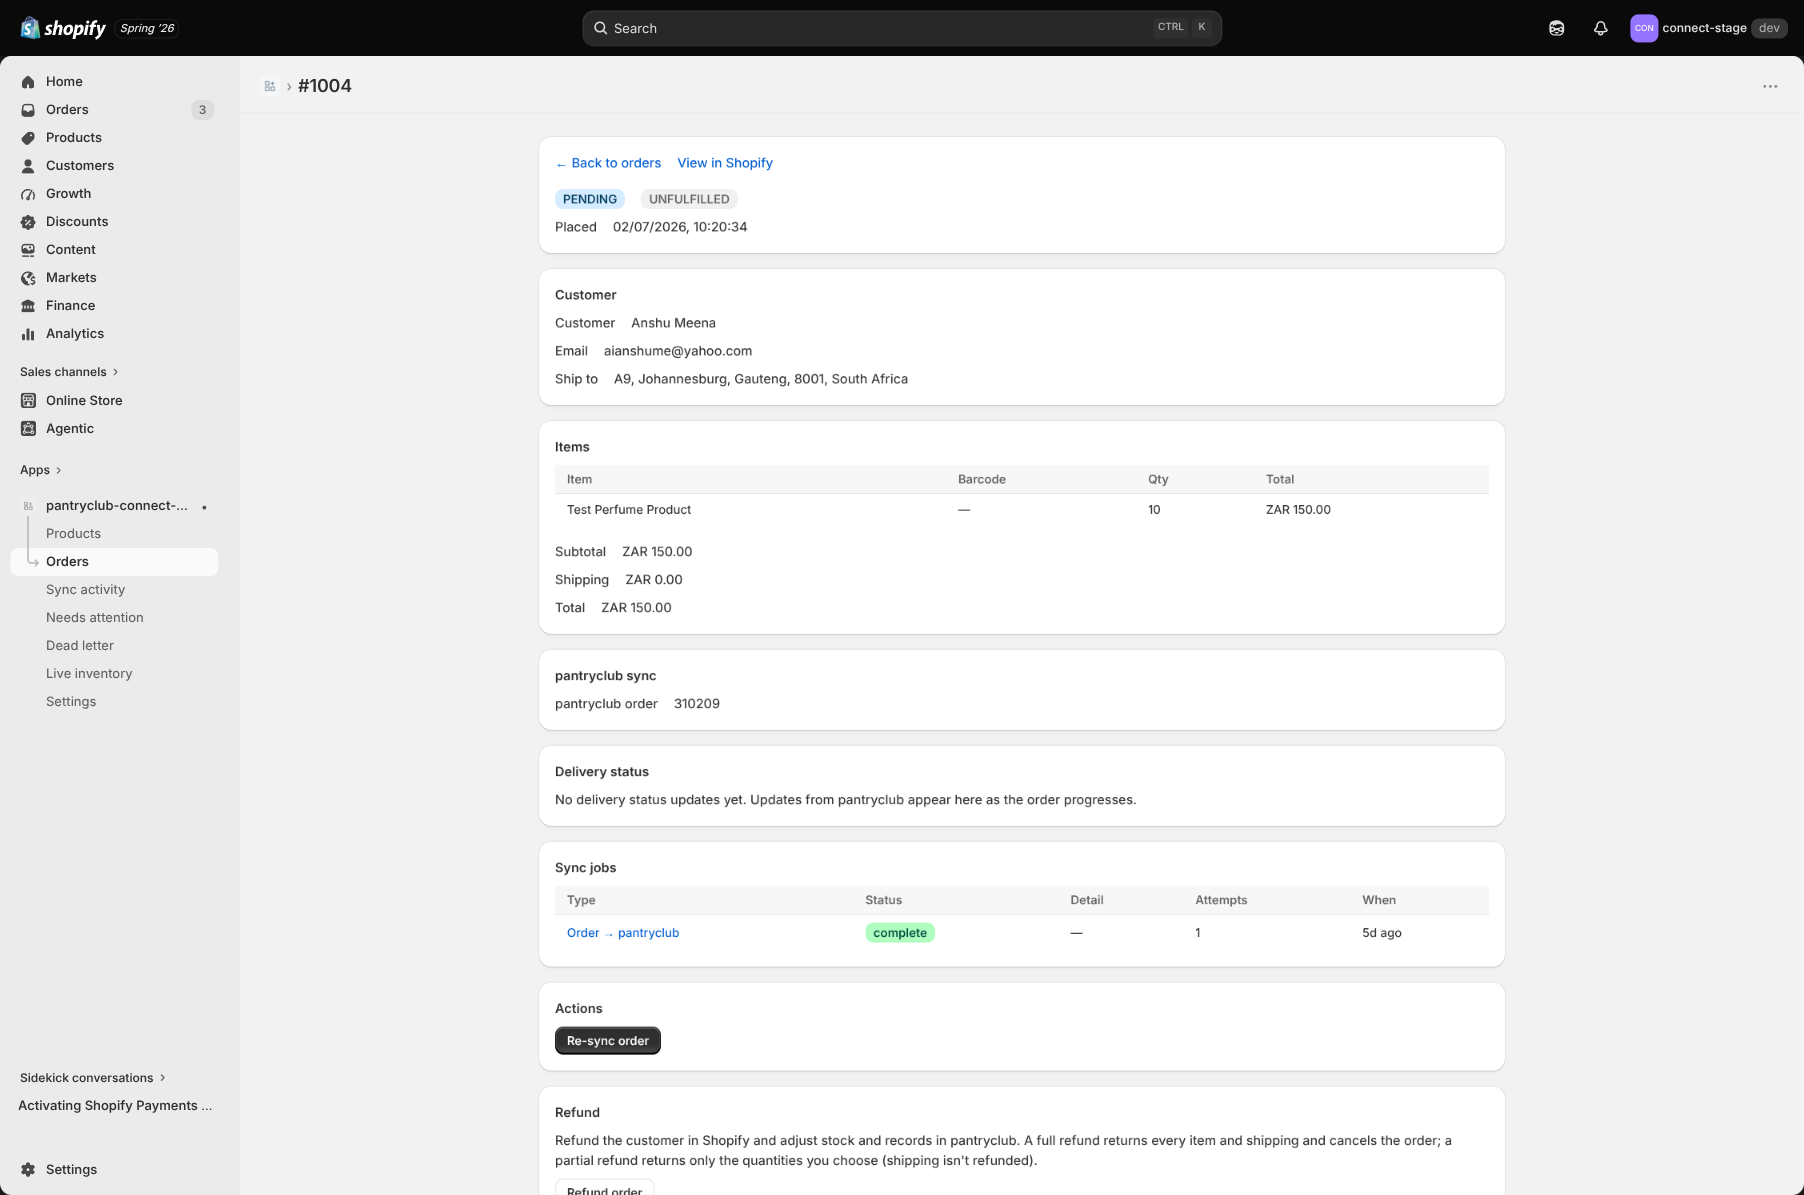Open the Home icon in sidebar

tap(28, 82)
